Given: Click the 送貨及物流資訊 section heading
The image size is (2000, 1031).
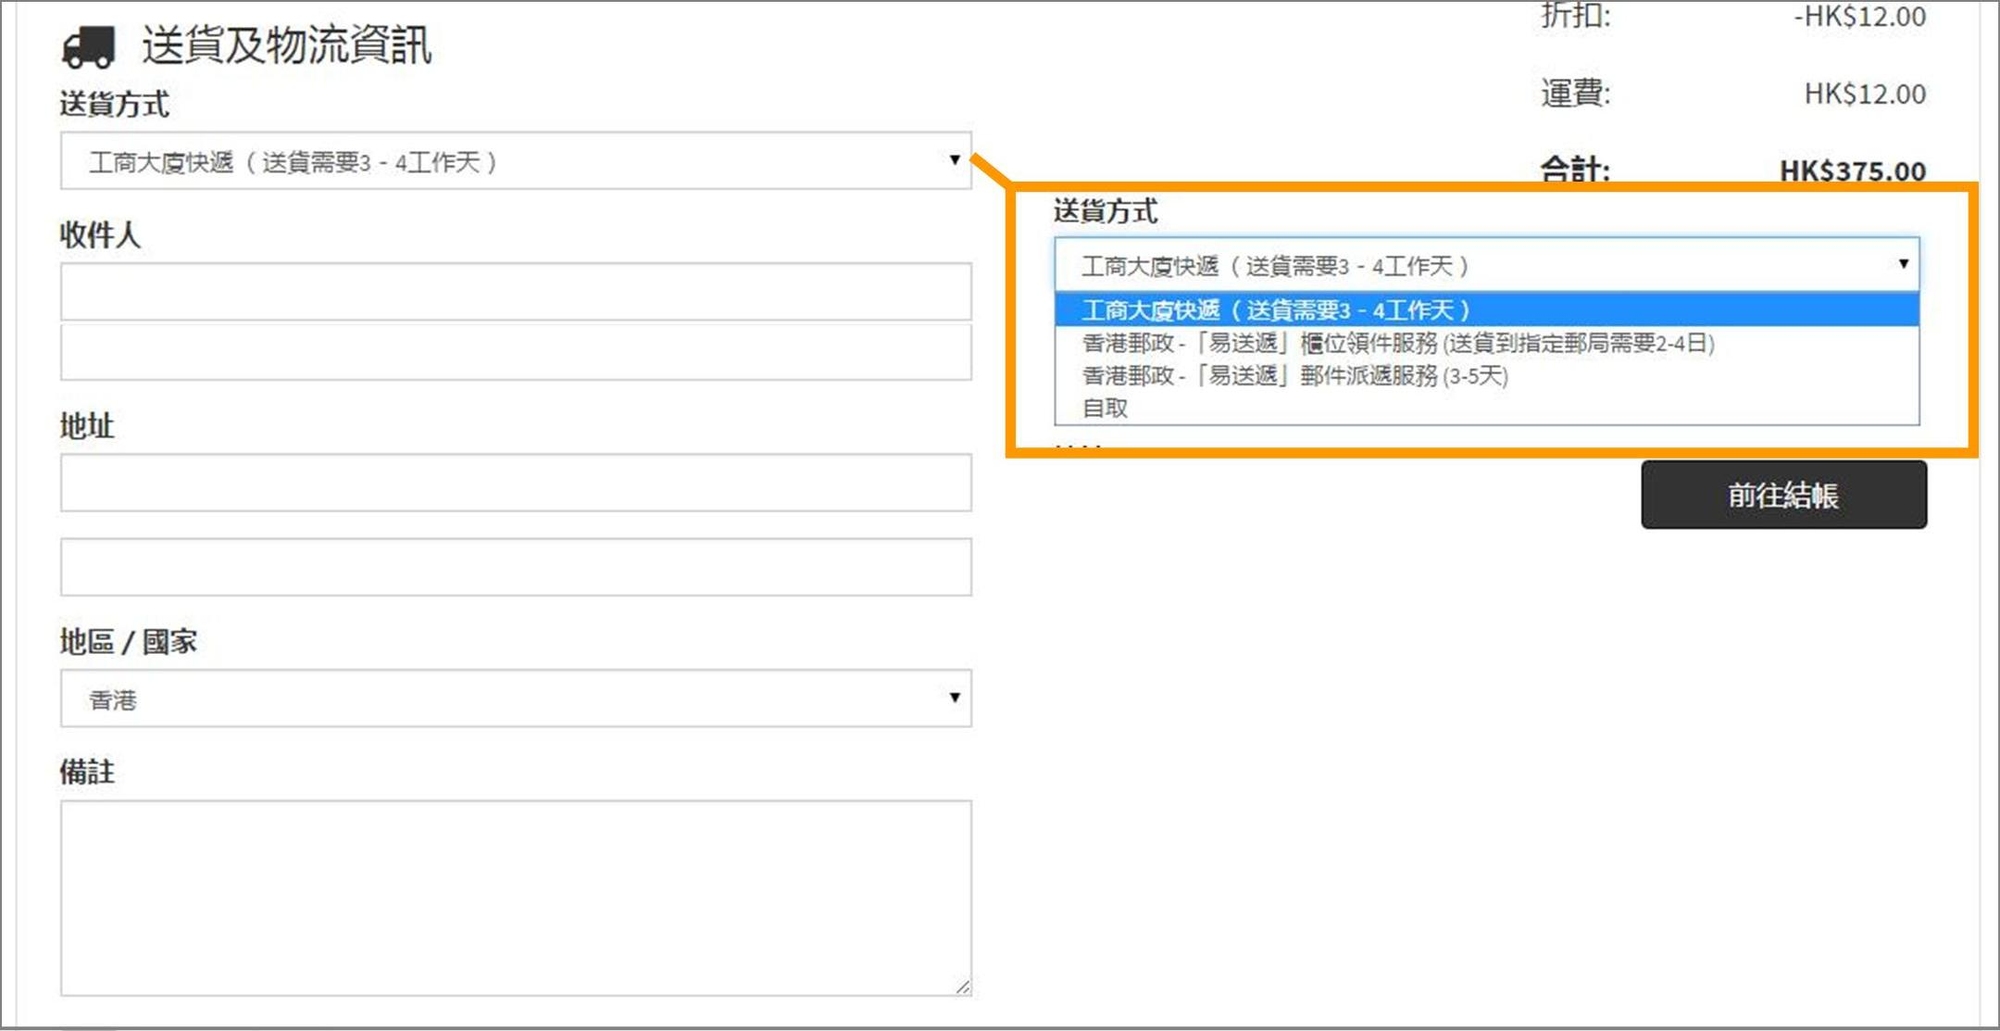Looking at the screenshot, I should pos(286,46).
